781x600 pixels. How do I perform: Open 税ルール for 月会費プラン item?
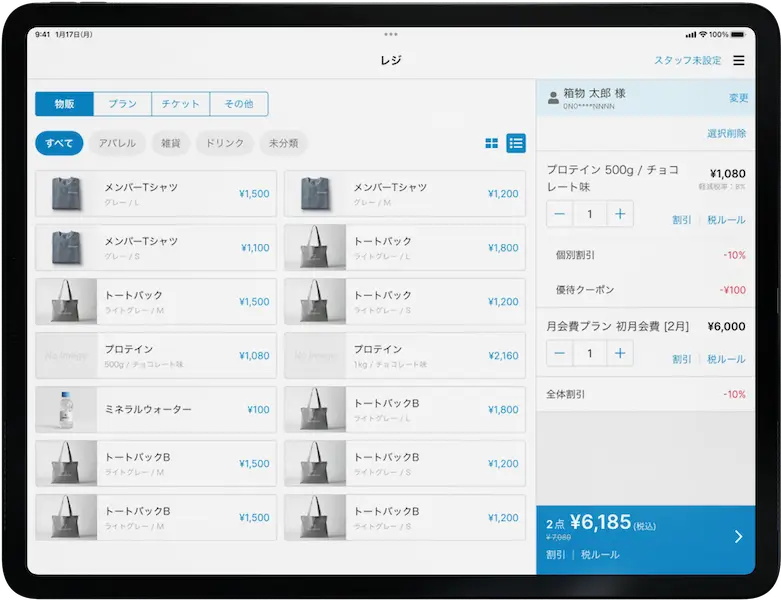(x=726, y=359)
